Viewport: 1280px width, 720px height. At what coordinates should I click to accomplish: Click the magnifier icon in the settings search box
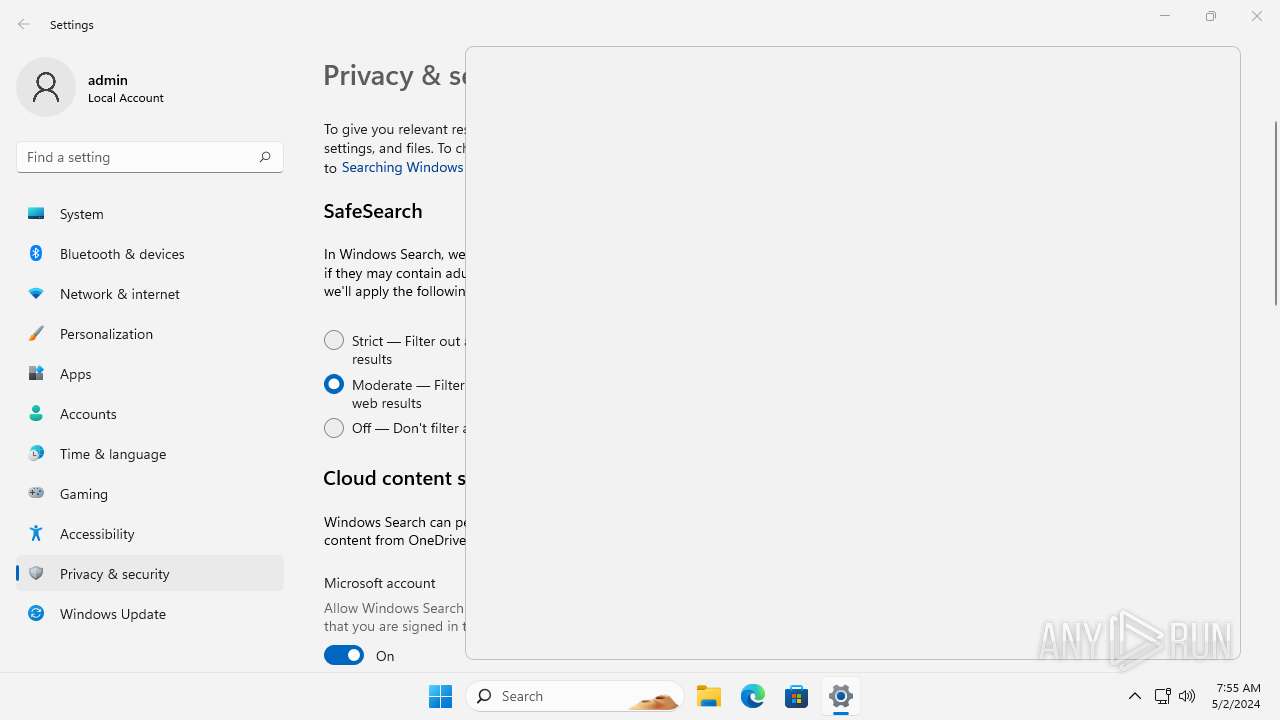pos(264,157)
